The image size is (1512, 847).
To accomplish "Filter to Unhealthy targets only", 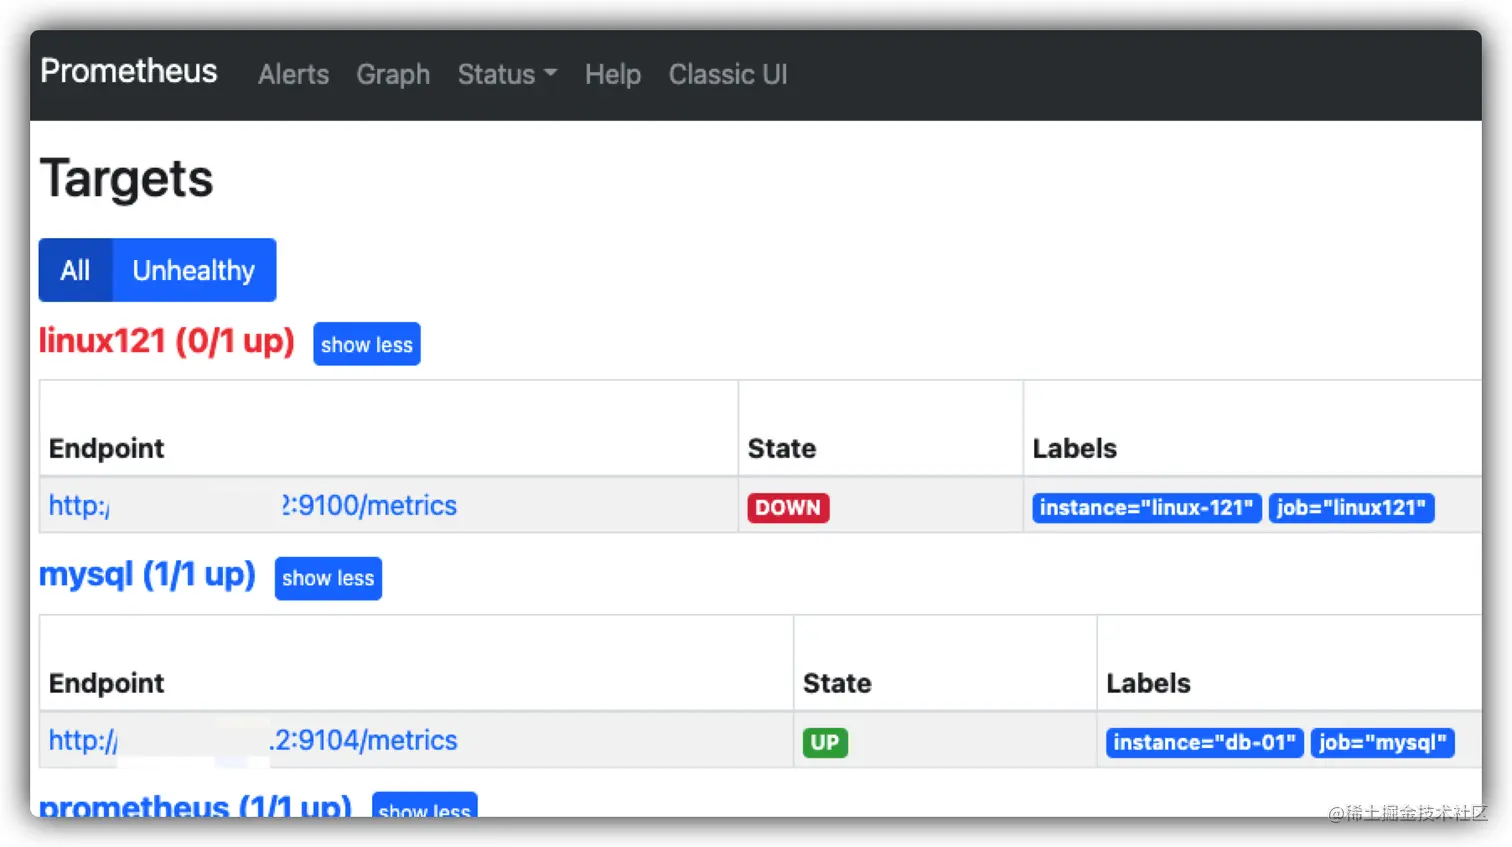I will click(x=194, y=270).
